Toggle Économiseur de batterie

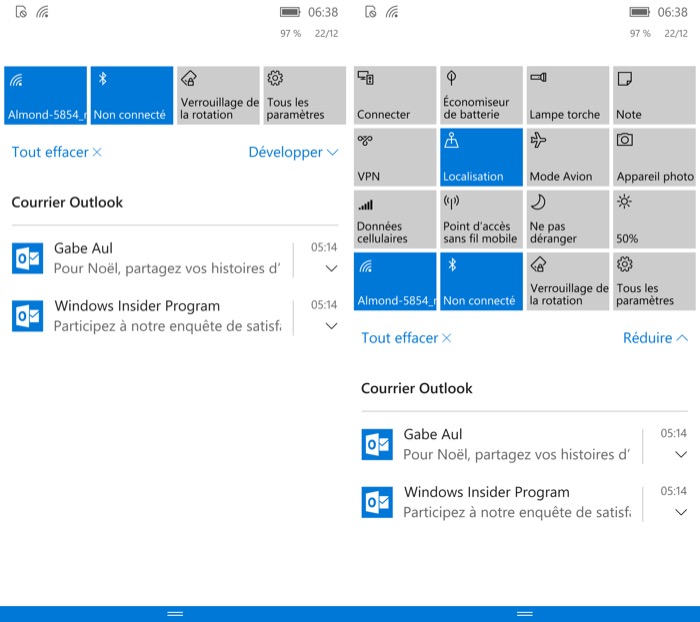[481, 95]
